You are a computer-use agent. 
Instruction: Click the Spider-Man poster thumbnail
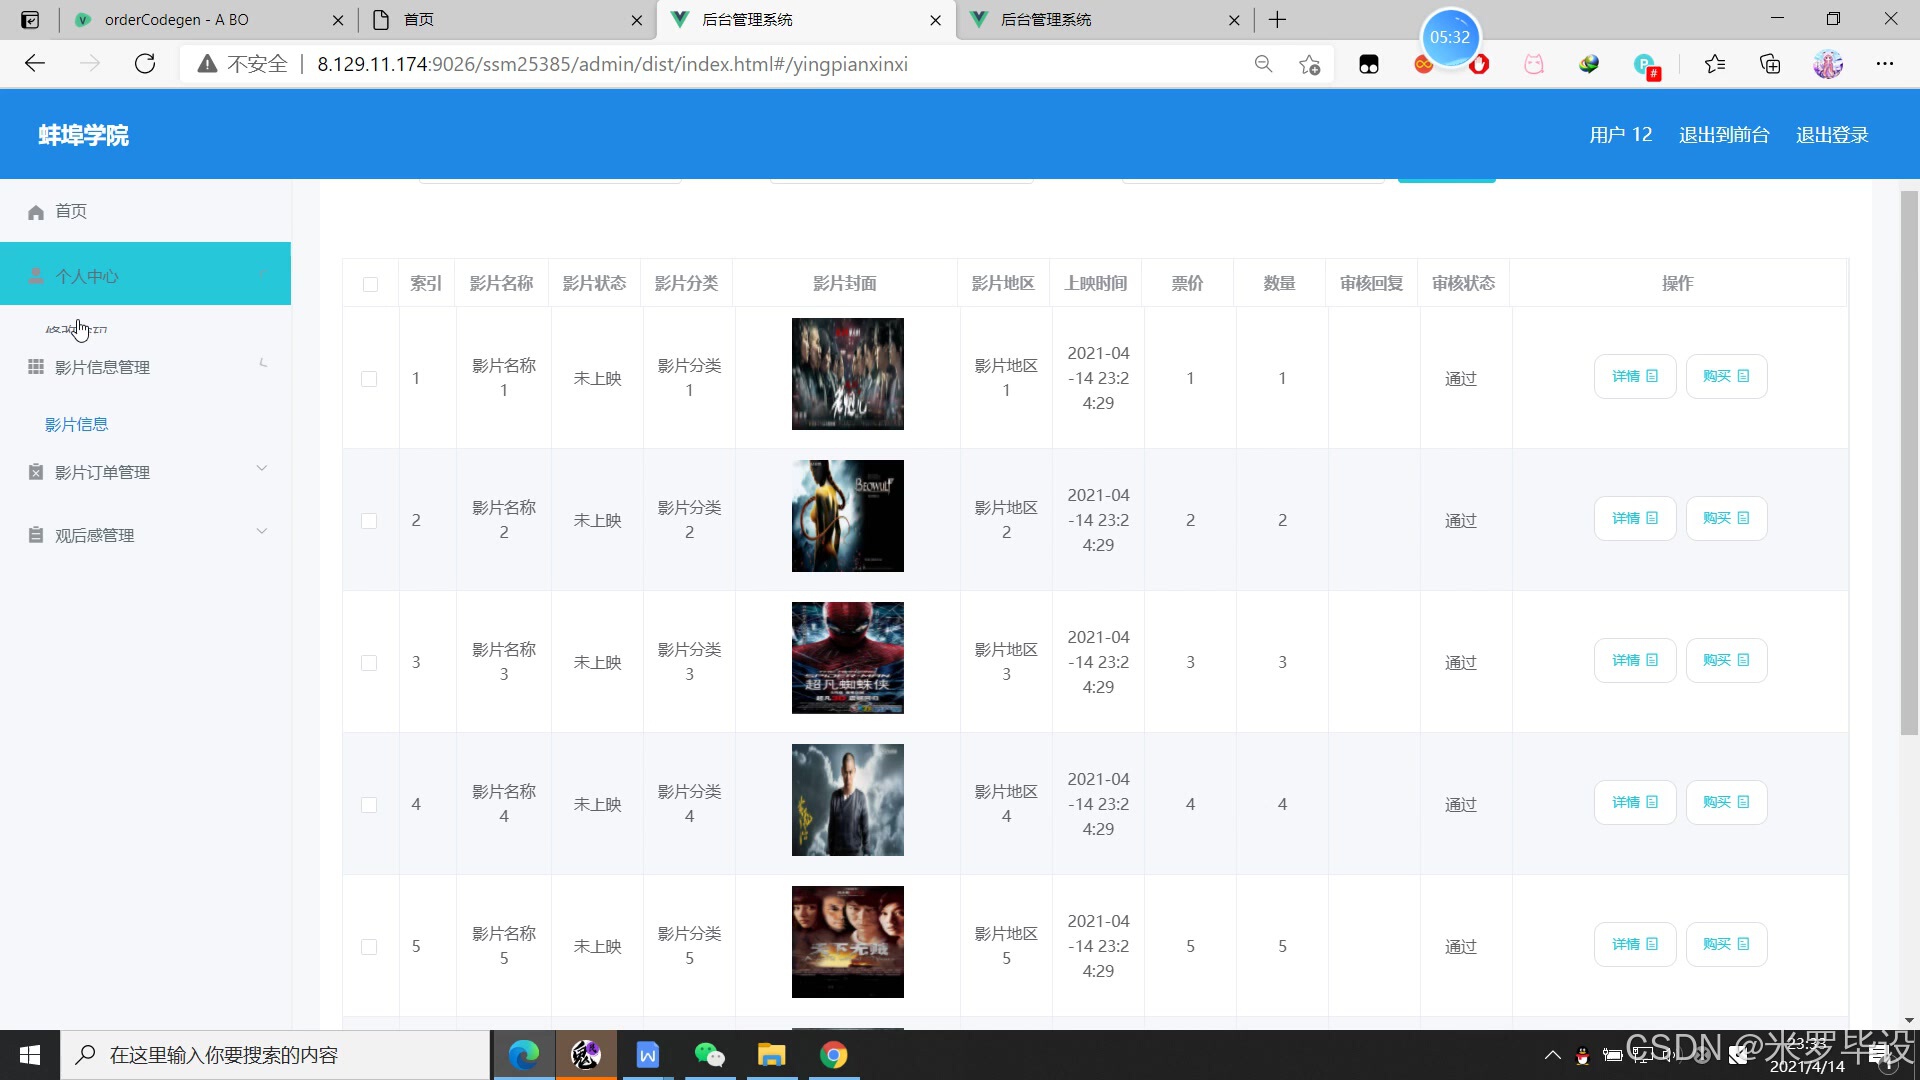tap(847, 657)
